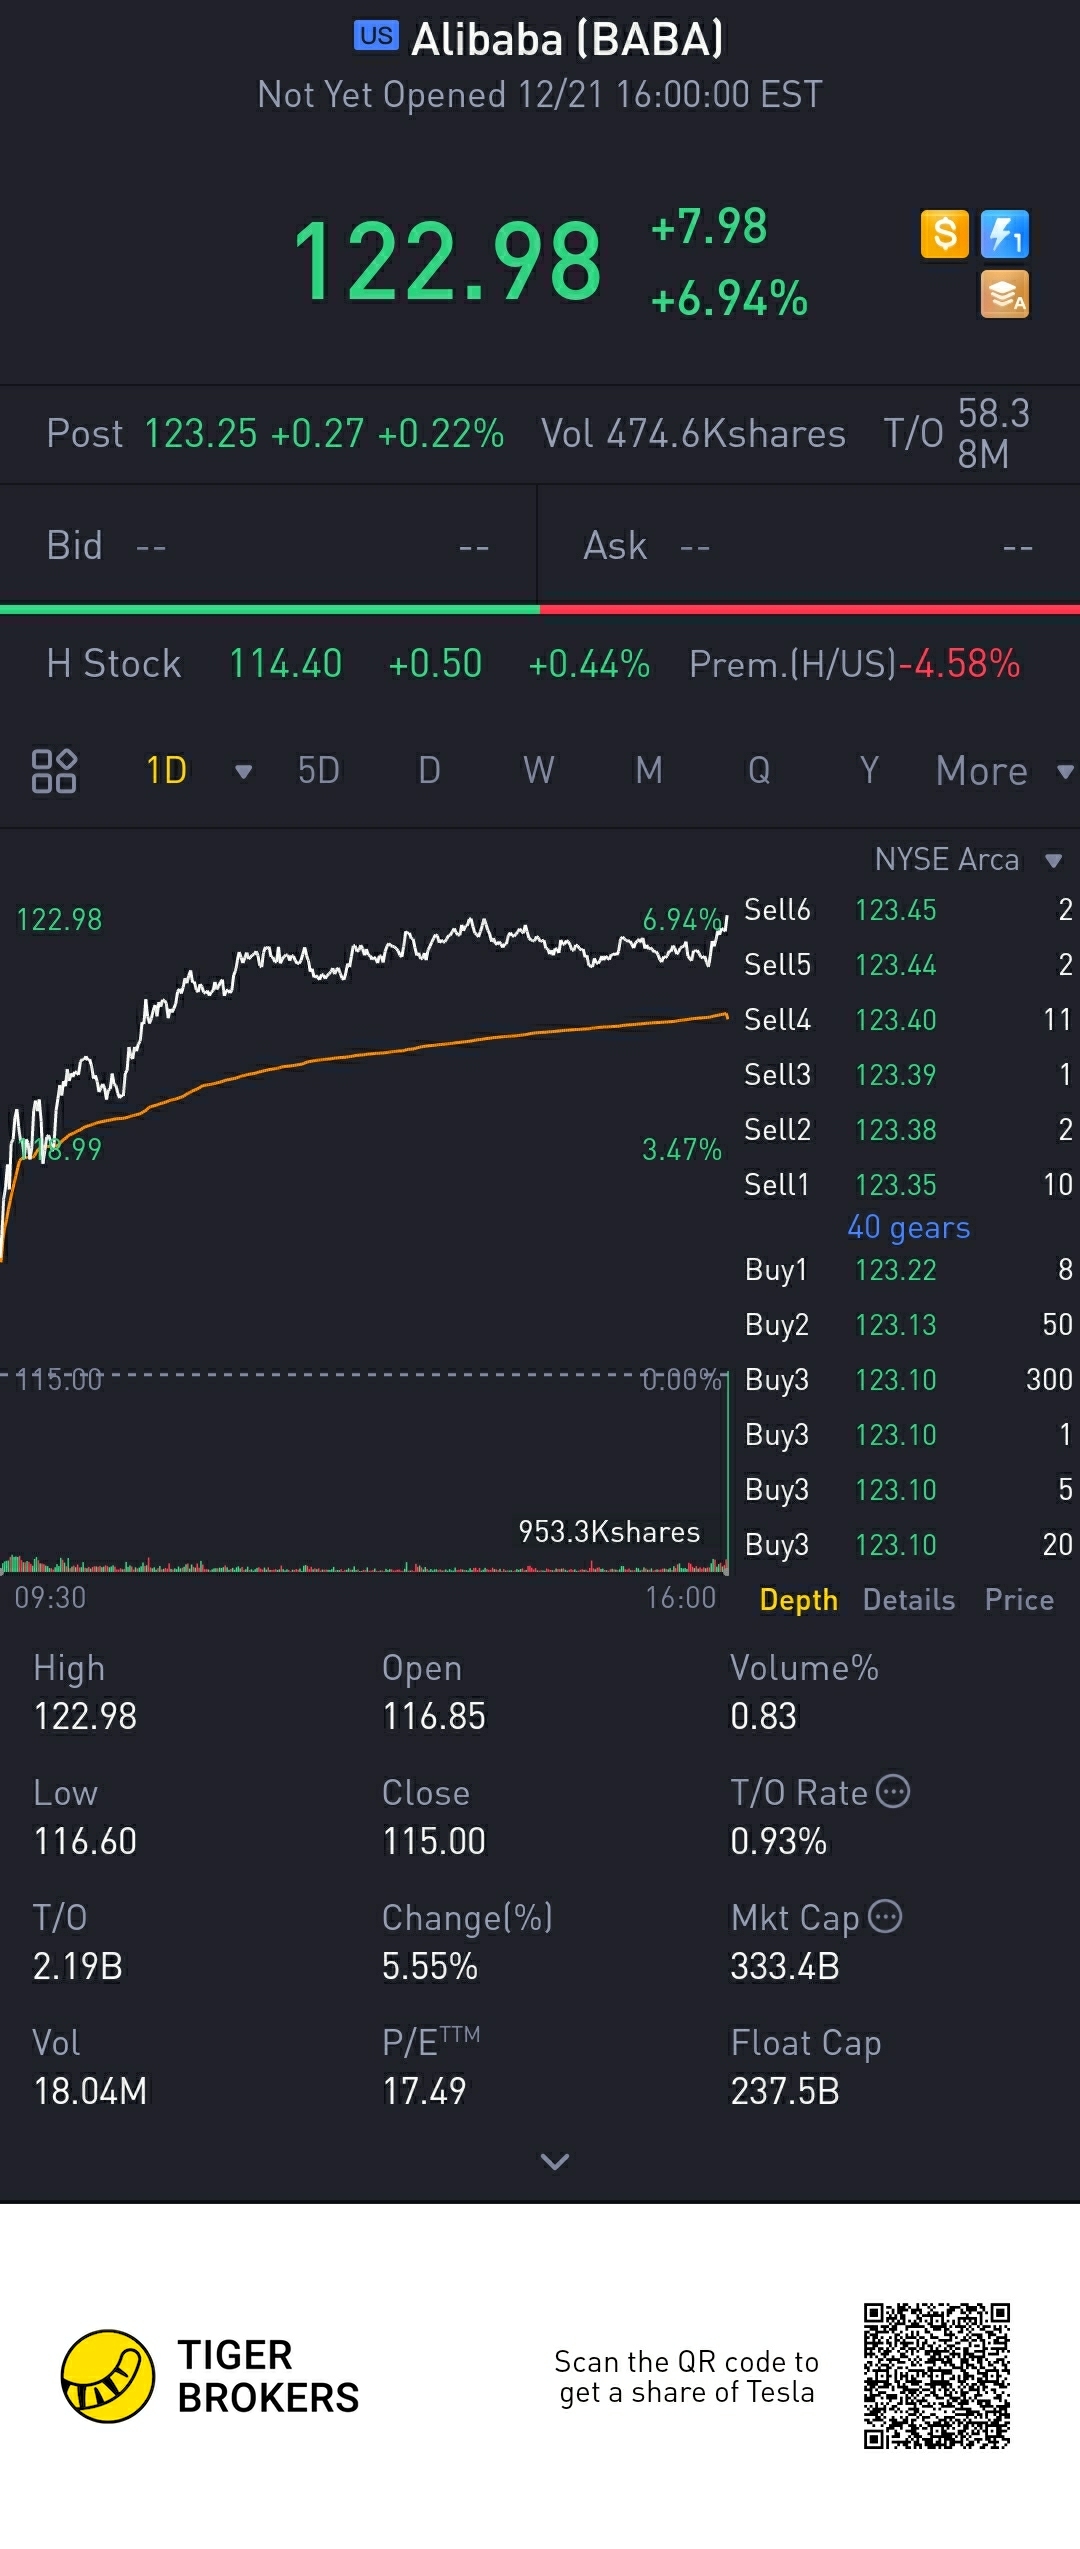Tap Buy3 row with quantity 20
Viewport: 1080px width, 2549px height.
pyautogui.click(x=908, y=1545)
